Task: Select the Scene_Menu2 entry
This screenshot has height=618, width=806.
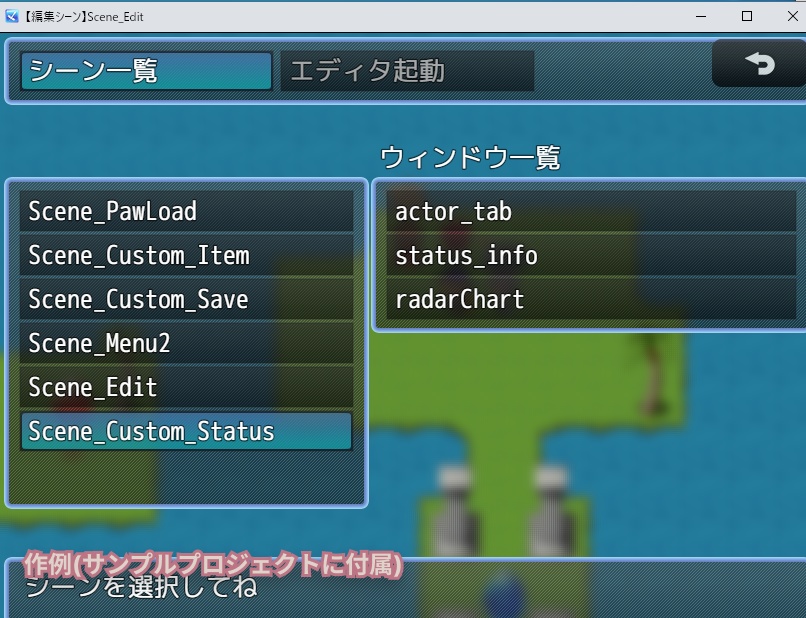Action: (185, 343)
